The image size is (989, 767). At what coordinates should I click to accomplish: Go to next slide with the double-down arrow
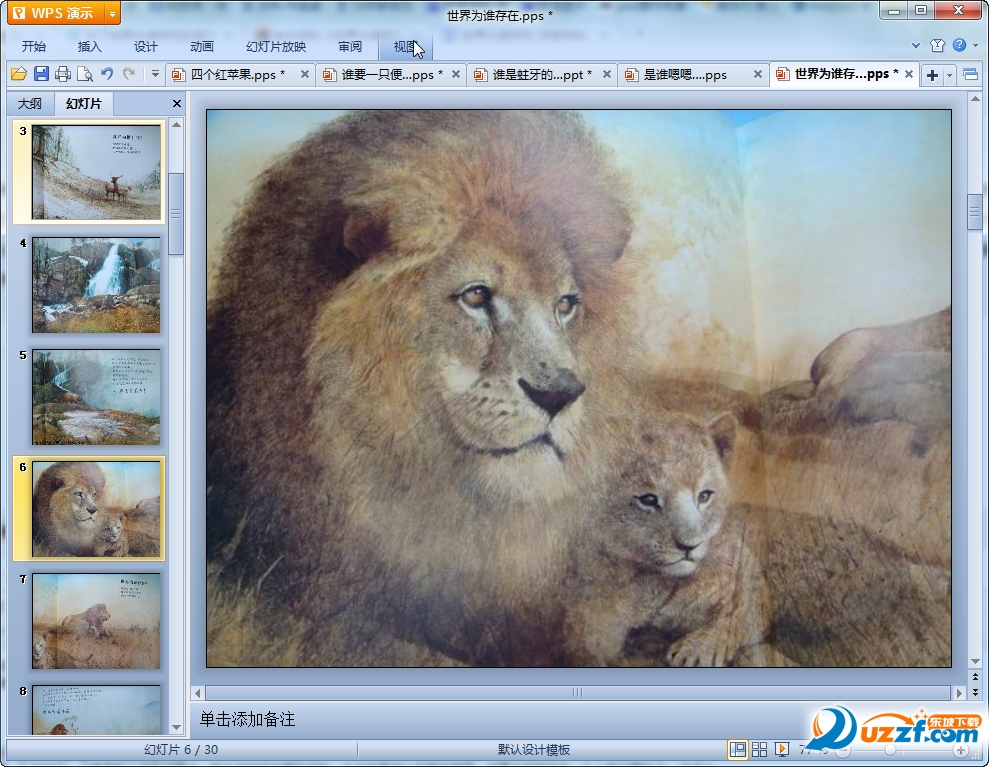coord(975,692)
